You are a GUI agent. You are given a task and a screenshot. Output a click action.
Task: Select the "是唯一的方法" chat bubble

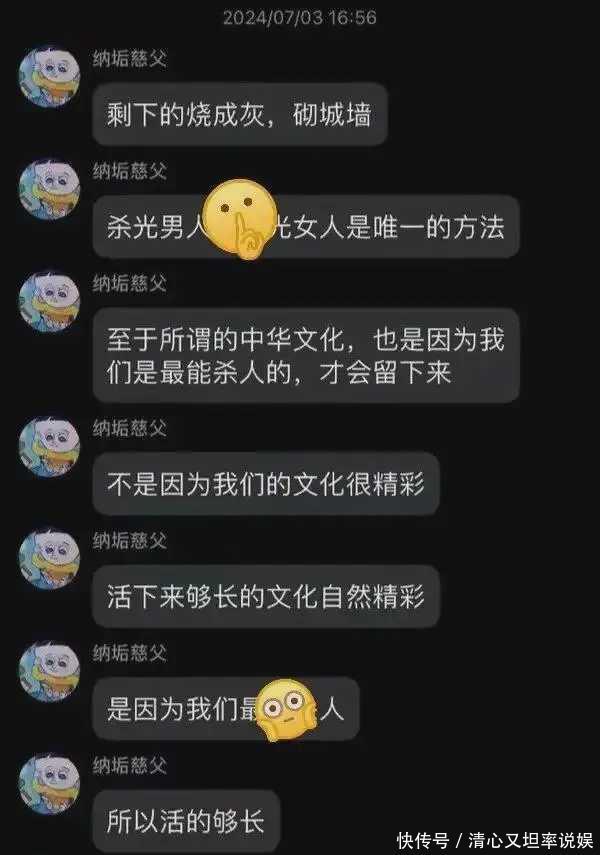(x=306, y=227)
